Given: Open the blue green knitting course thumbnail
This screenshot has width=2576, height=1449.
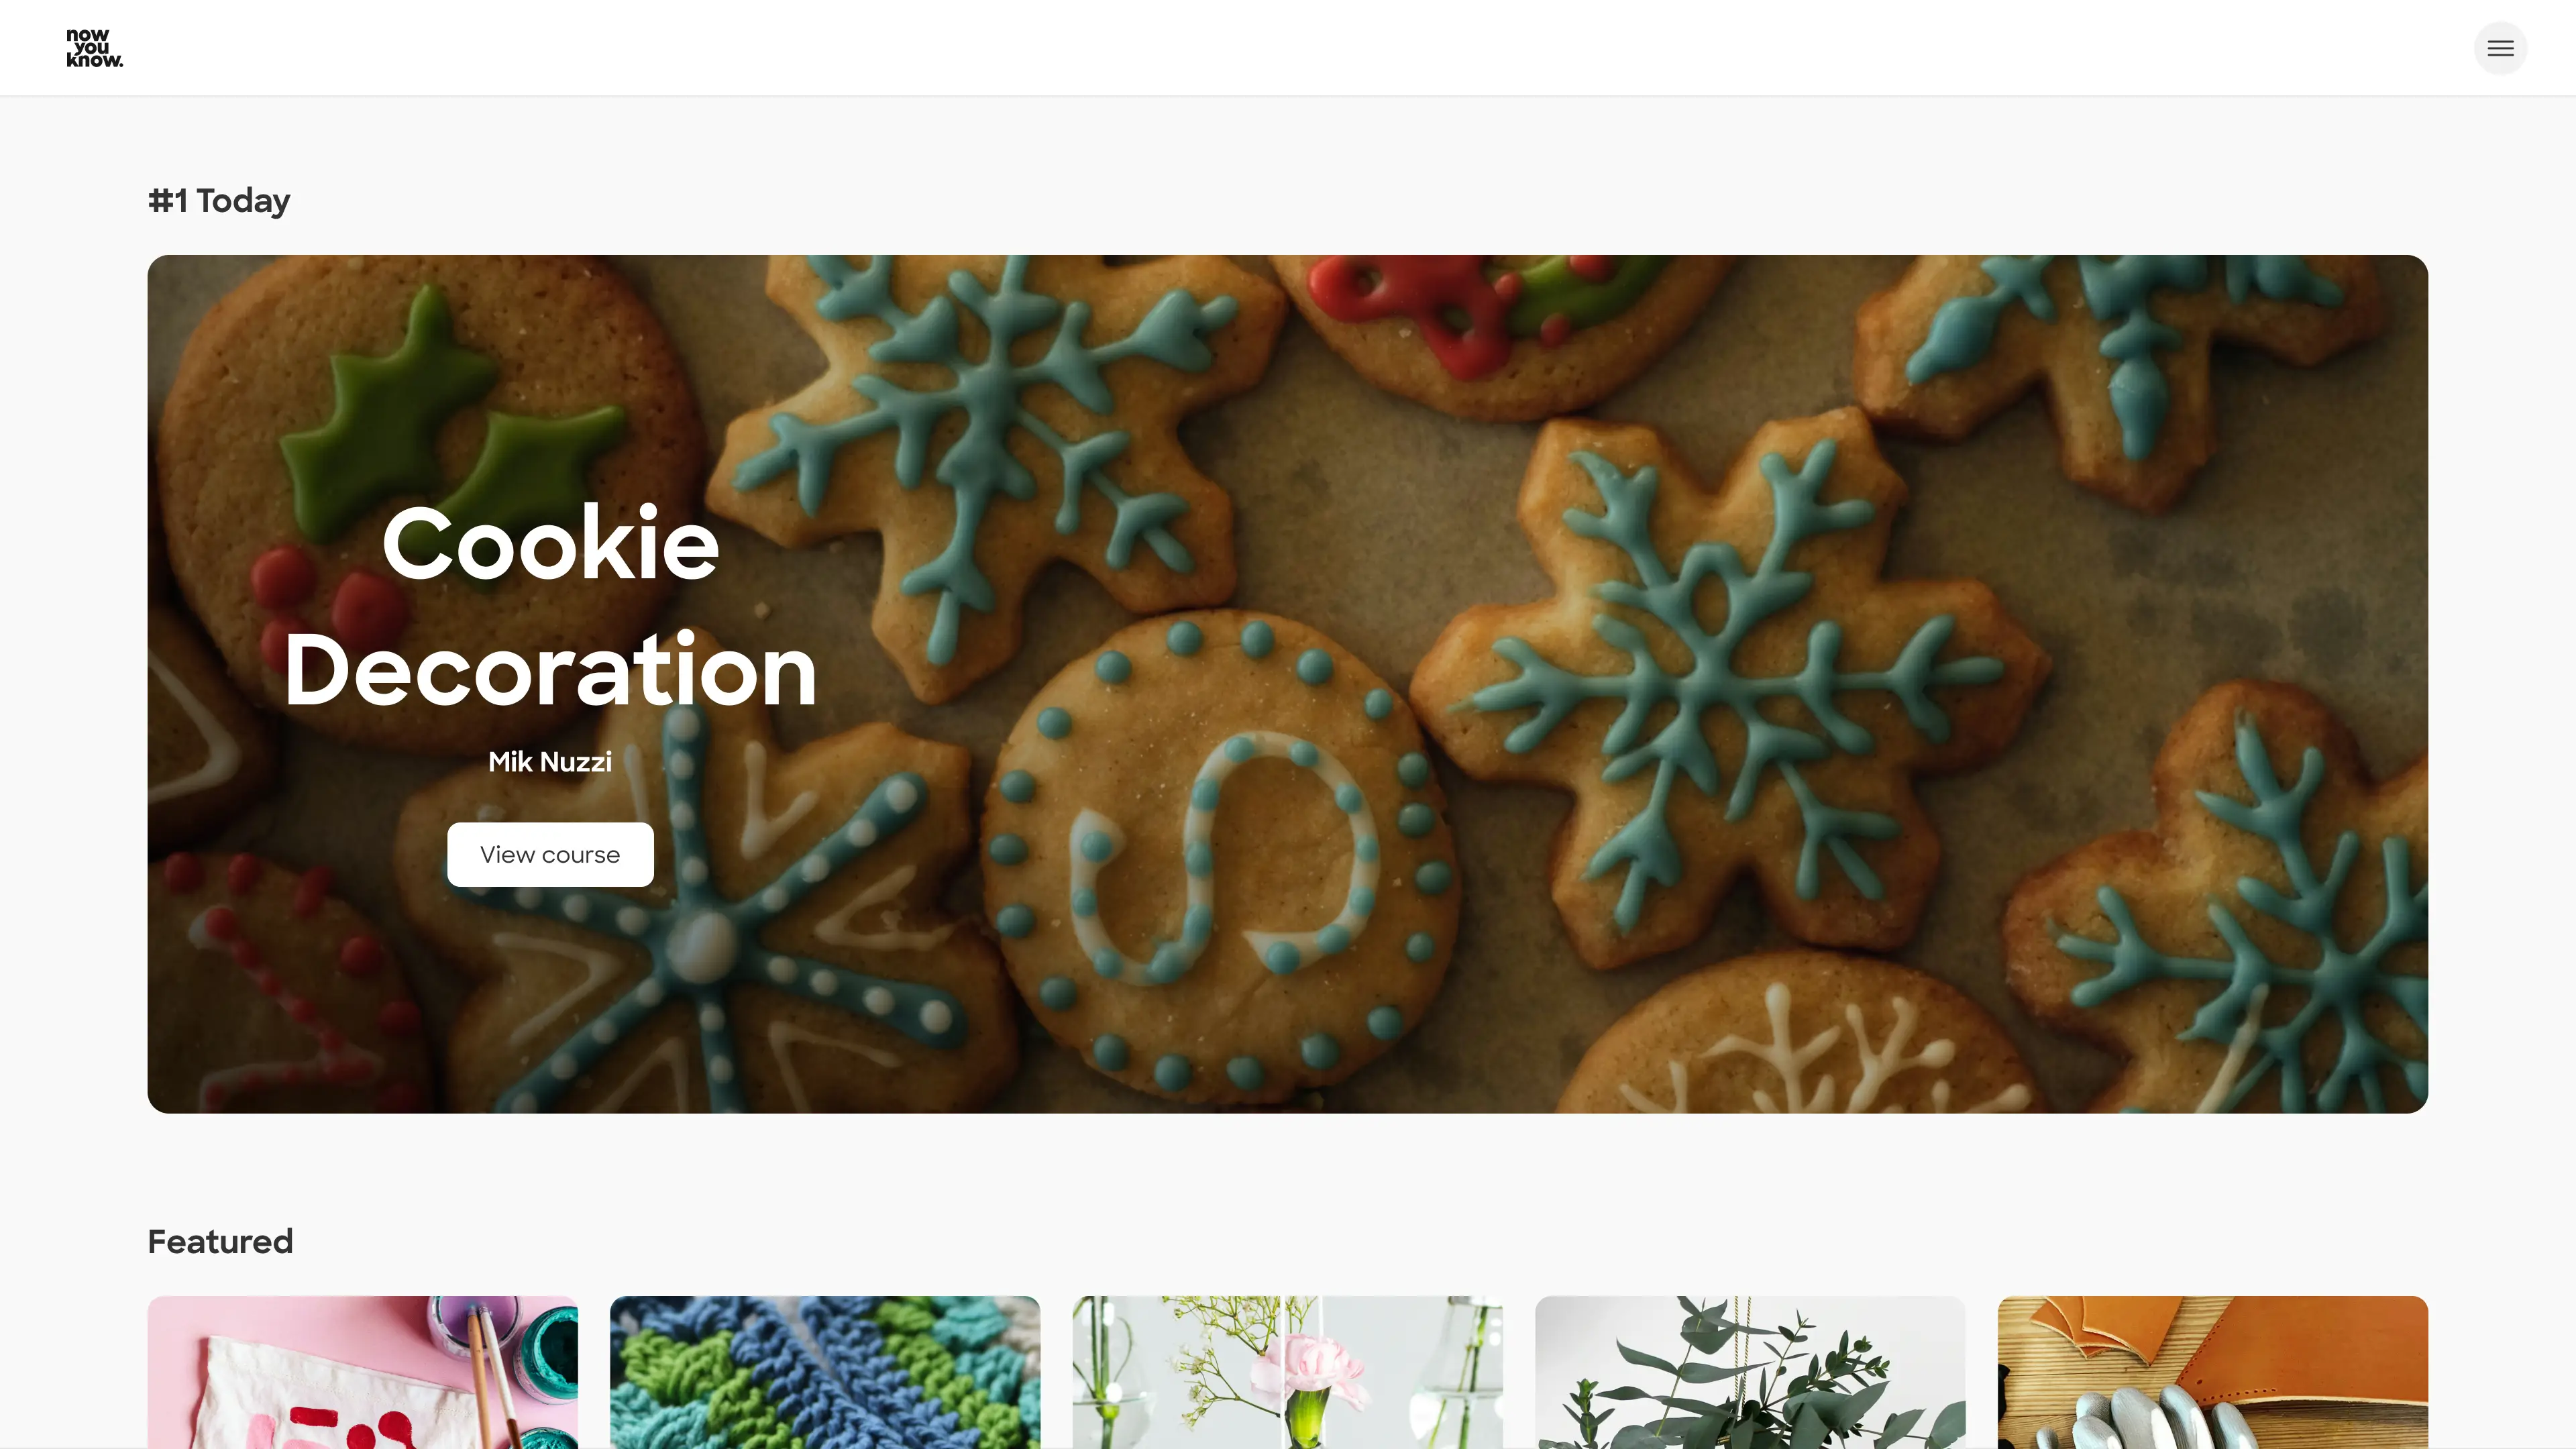Looking at the screenshot, I should [x=825, y=1372].
